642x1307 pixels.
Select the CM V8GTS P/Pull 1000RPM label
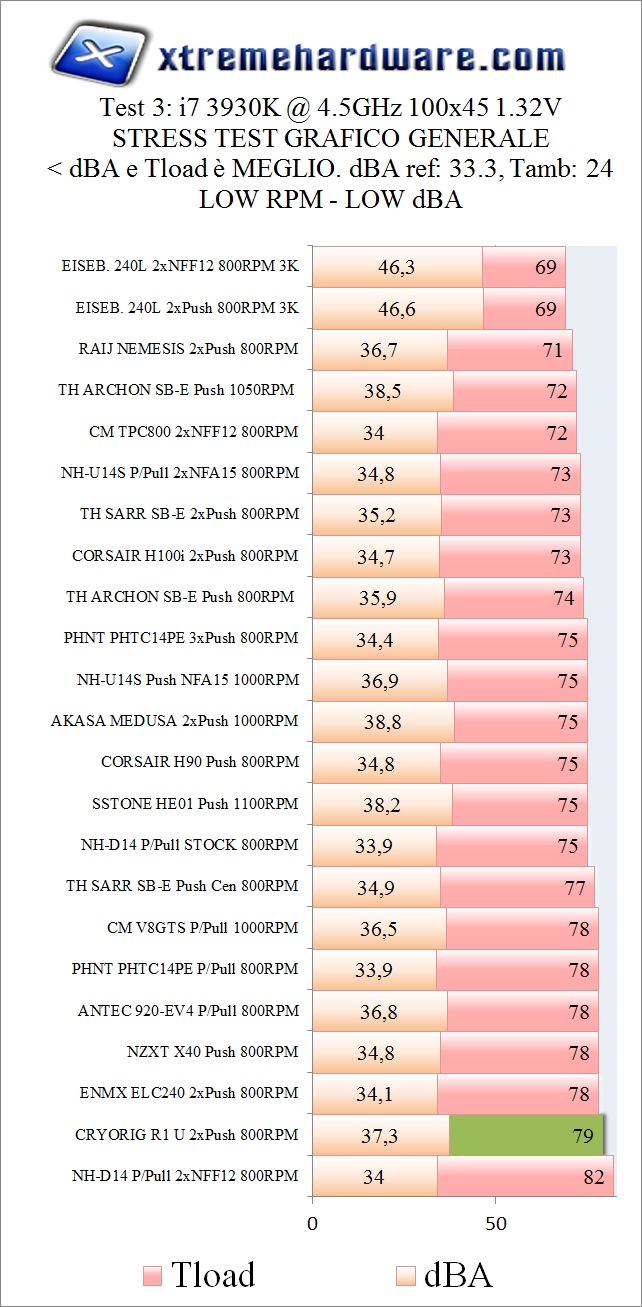tap(202, 928)
